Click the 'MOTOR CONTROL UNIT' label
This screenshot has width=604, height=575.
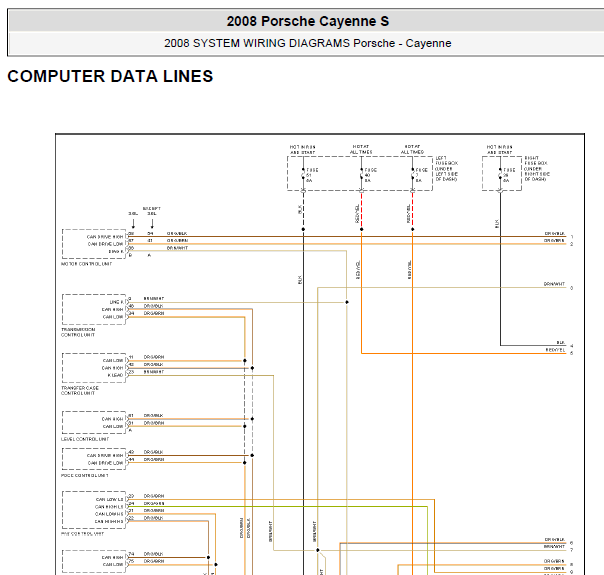pyautogui.click(x=86, y=264)
